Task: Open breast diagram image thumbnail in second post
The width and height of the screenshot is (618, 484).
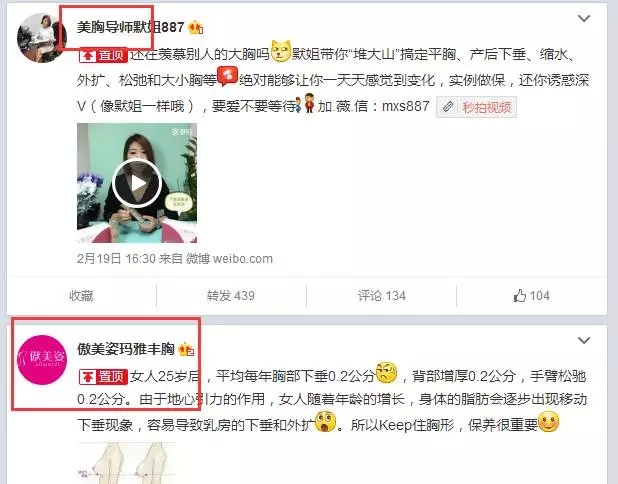Action: click(126, 463)
